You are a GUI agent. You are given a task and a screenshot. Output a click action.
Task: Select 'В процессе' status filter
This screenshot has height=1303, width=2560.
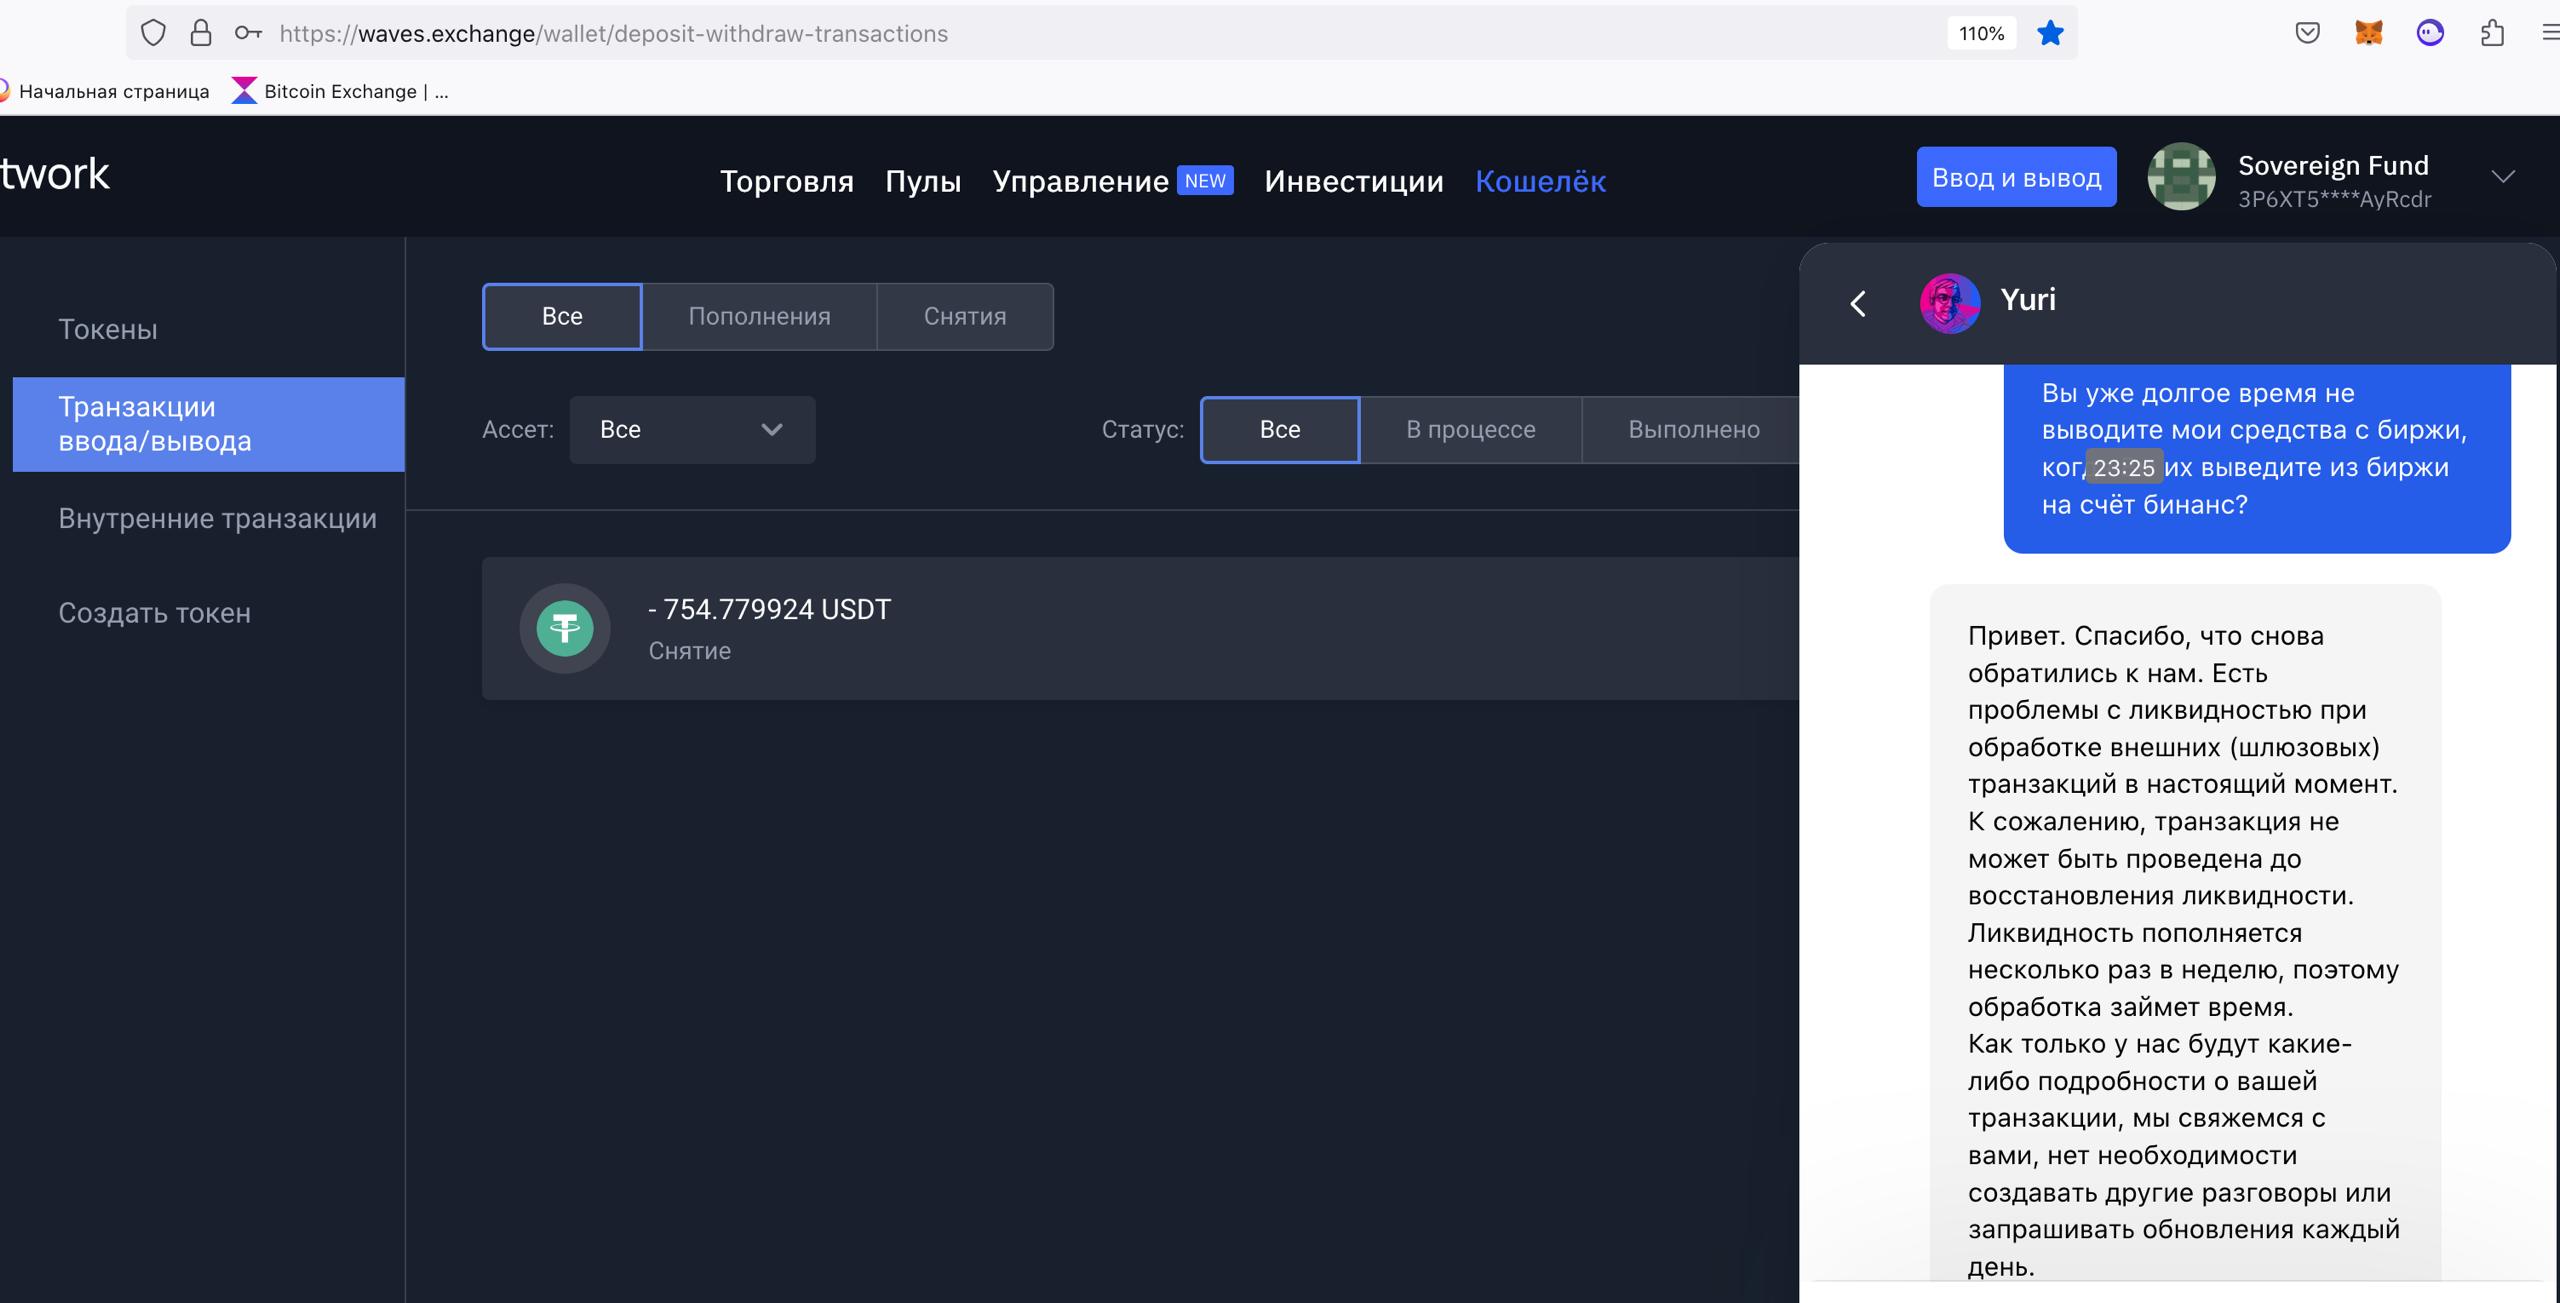point(1470,429)
